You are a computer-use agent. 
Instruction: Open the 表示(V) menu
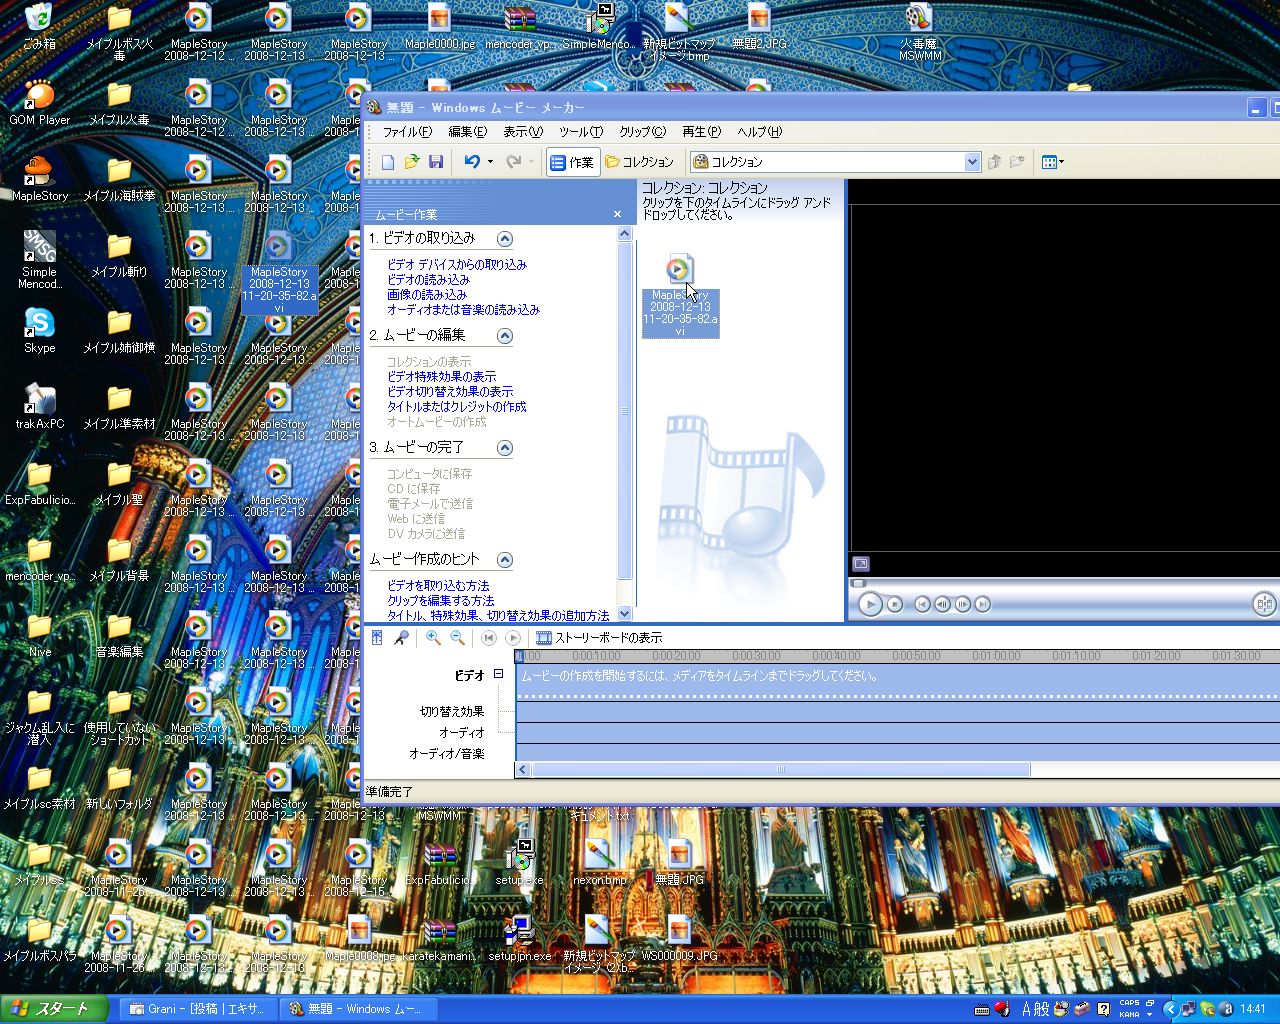(x=523, y=132)
